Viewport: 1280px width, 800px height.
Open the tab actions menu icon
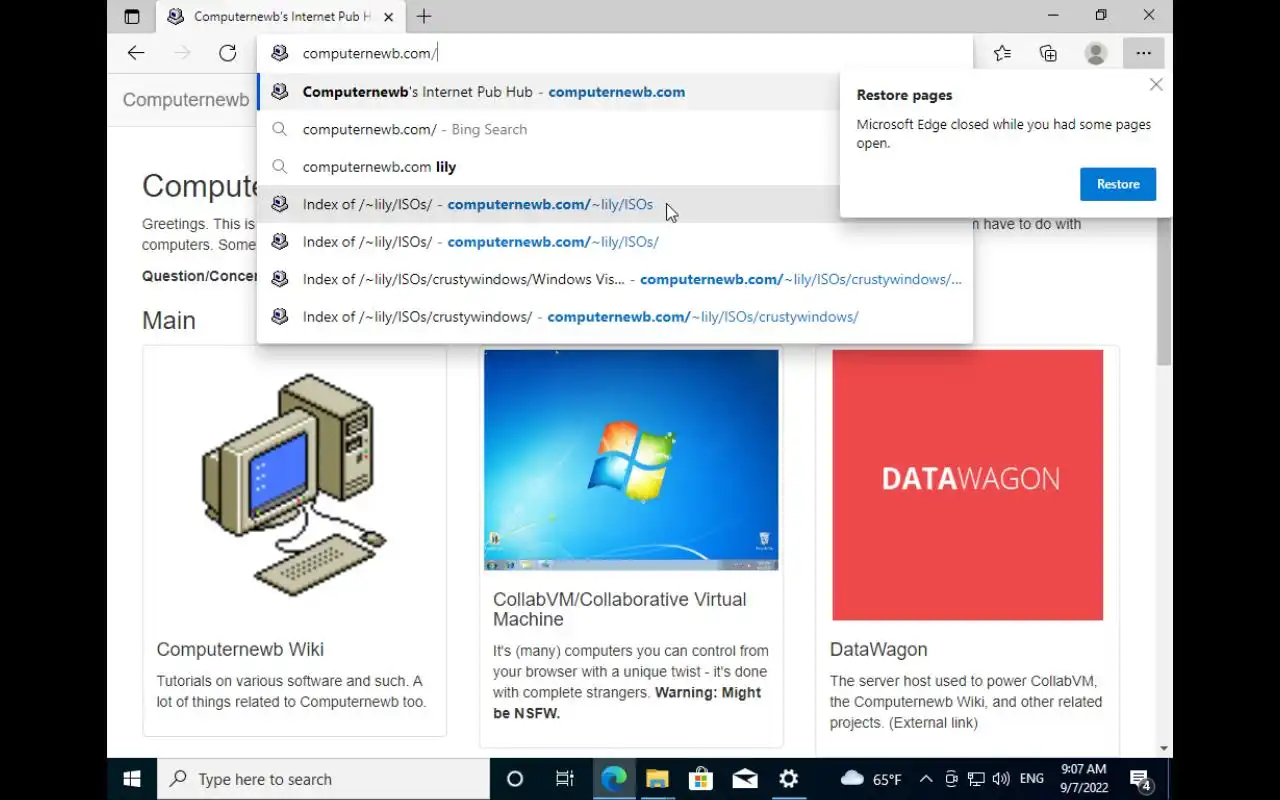[x=131, y=16]
